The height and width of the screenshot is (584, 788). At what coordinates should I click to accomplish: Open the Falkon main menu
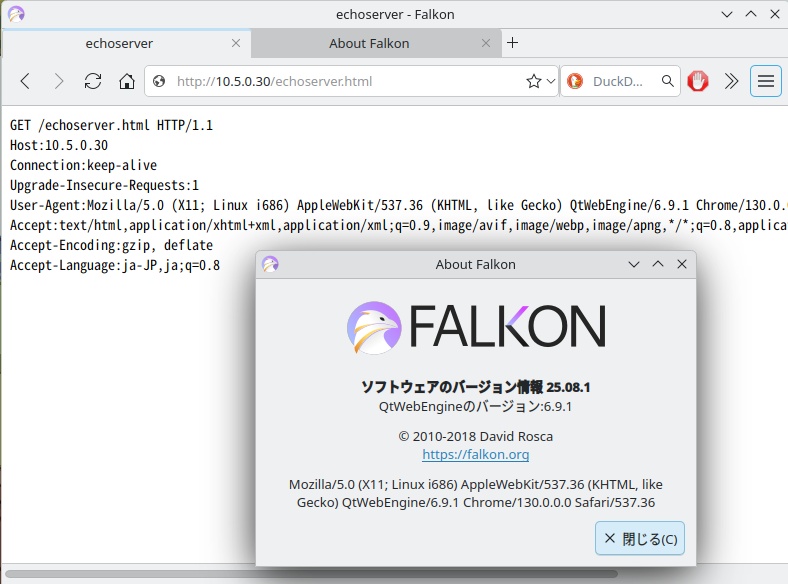[x=765, y=81]
